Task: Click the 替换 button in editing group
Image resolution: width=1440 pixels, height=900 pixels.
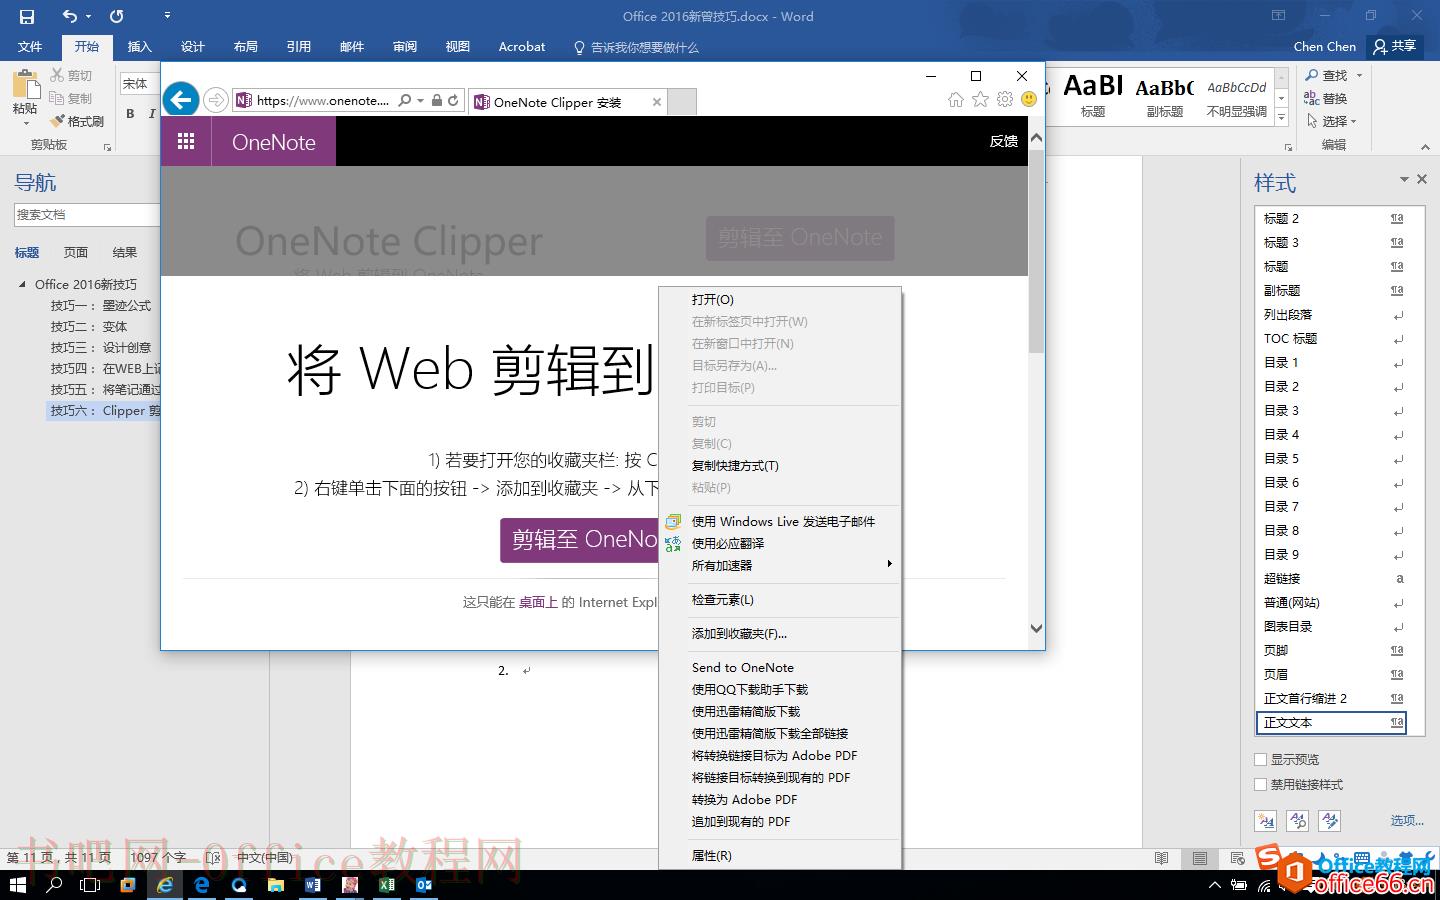Action: coord(1326,98)
